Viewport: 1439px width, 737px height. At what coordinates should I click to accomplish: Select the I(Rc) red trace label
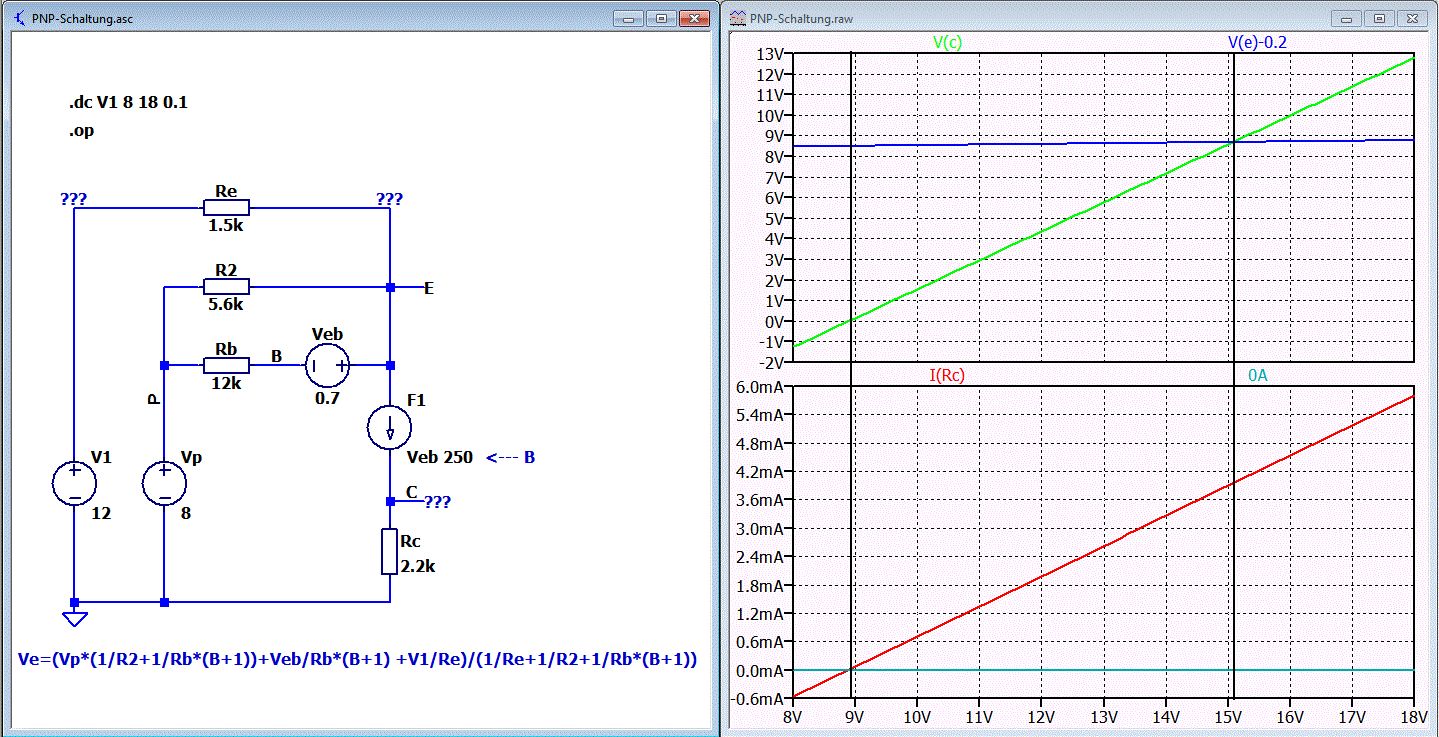pos(947,376)
